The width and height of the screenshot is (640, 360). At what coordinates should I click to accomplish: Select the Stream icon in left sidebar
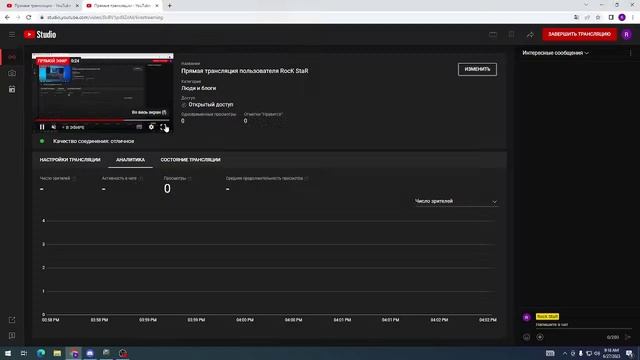pyautogui.click(x=12, y=57)
